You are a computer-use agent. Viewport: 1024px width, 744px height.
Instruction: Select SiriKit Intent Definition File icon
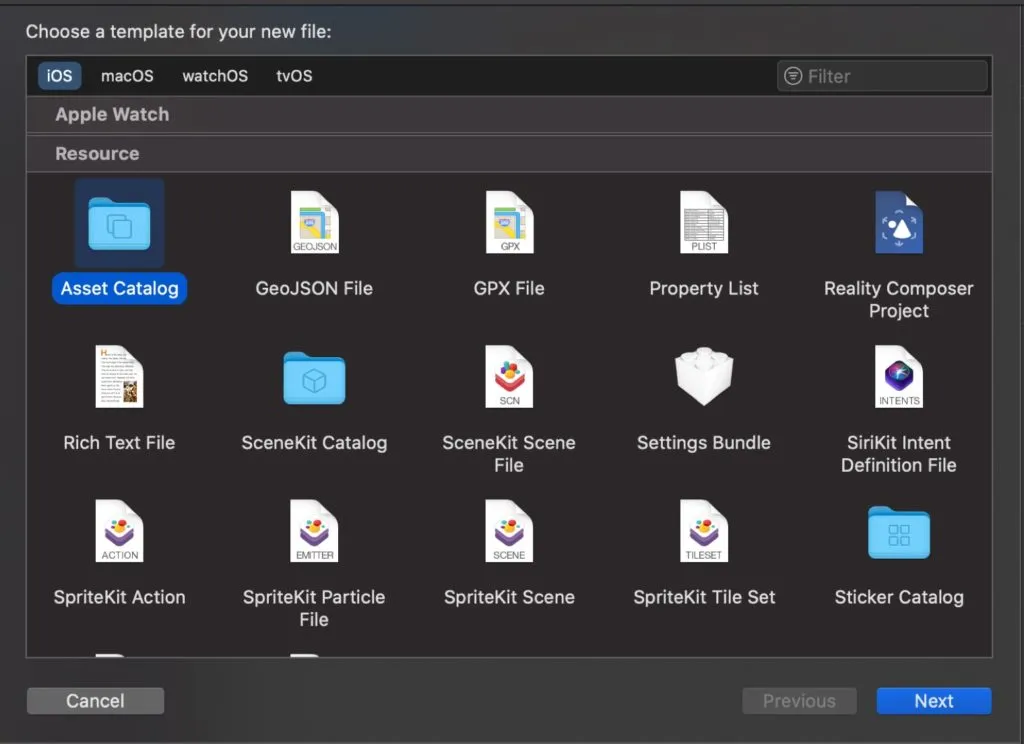(x=898, y=377)
